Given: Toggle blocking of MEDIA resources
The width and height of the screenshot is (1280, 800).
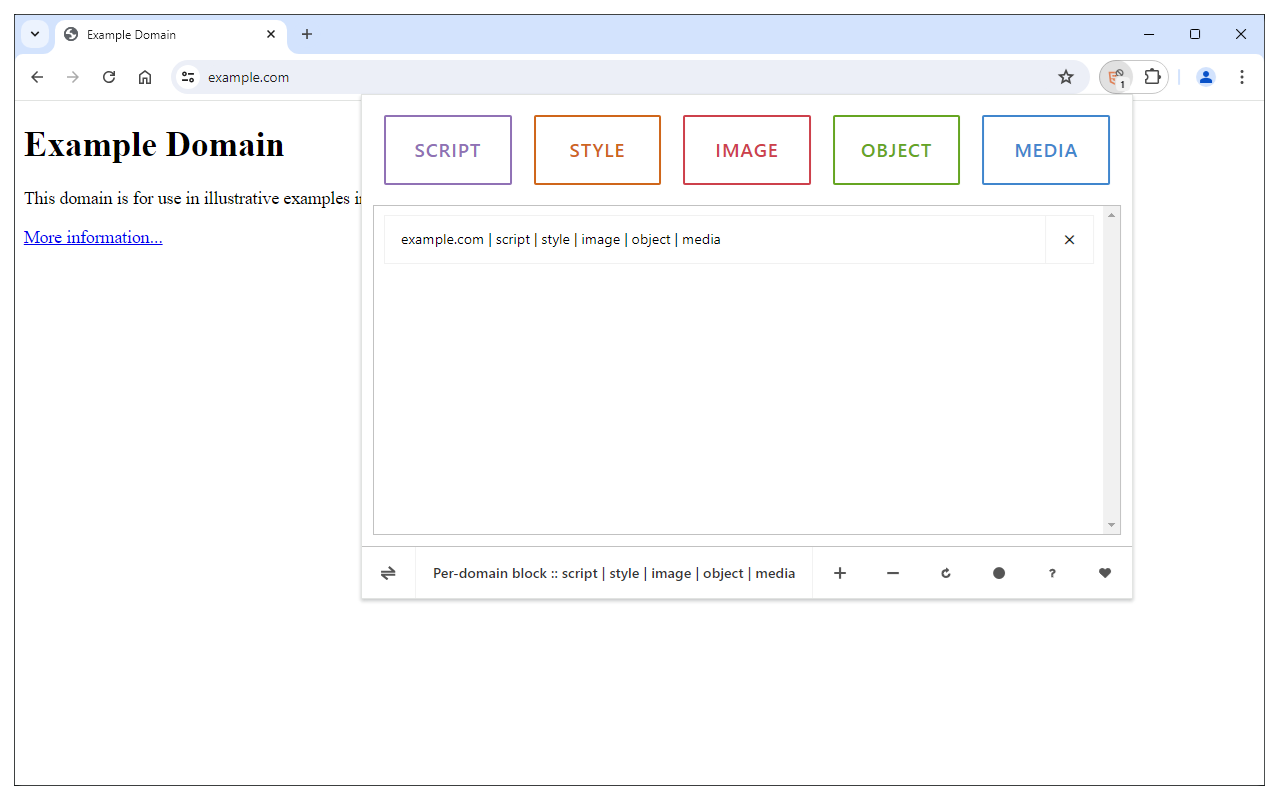Looking at the screenshot, I should tap(1045, 150).
